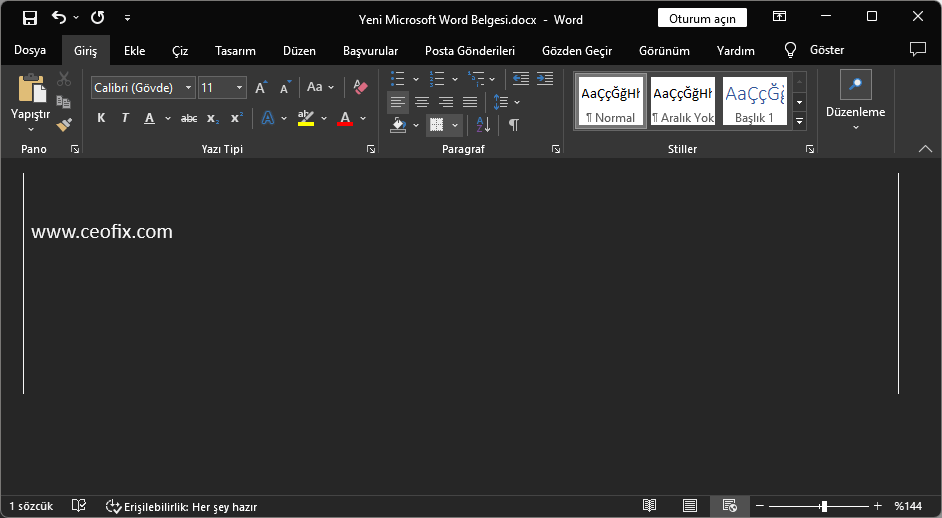The width and height of the screenshot is (942, 518).
Task: Increase font size with larger A
Action: pos(261,87)
